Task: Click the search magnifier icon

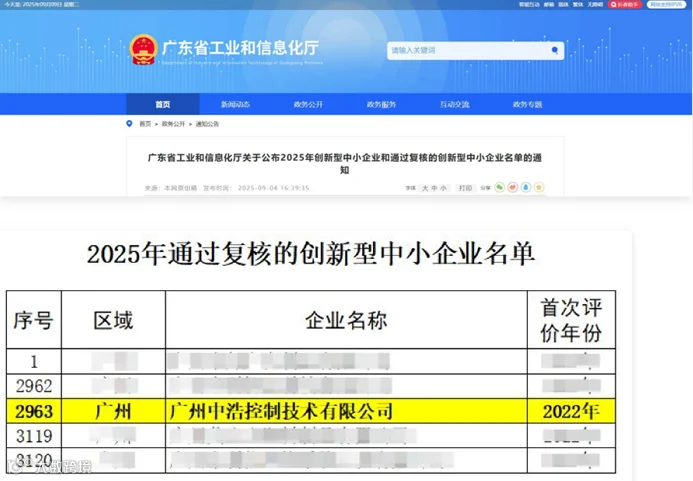Action: [555, 50]
